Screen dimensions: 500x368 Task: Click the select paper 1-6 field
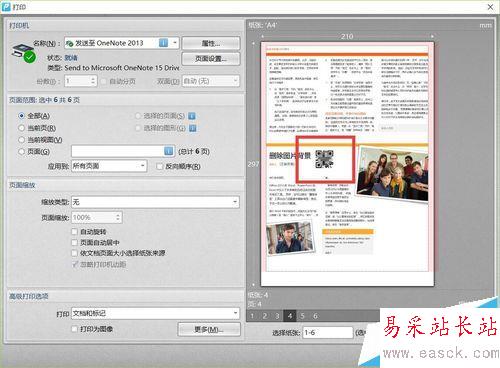tap(328, 332)
